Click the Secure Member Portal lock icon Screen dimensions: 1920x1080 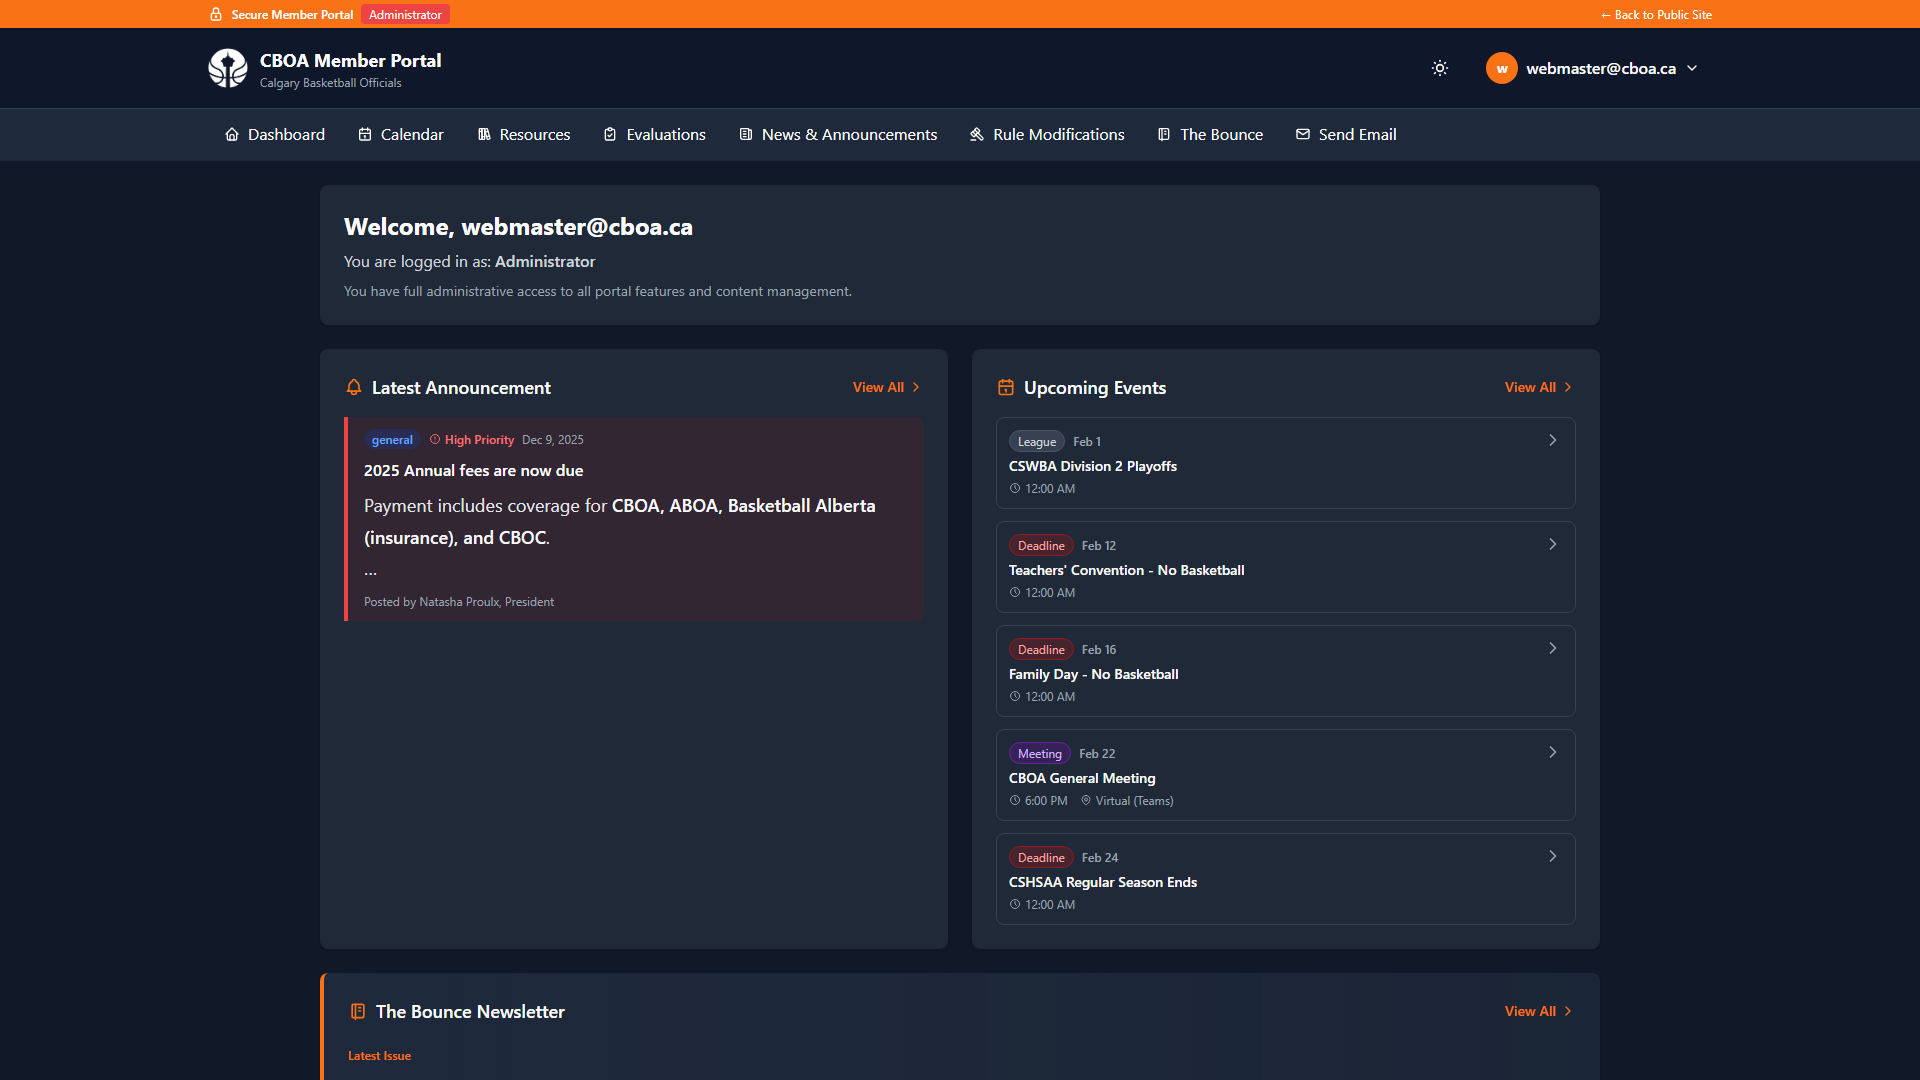(216, 14)
